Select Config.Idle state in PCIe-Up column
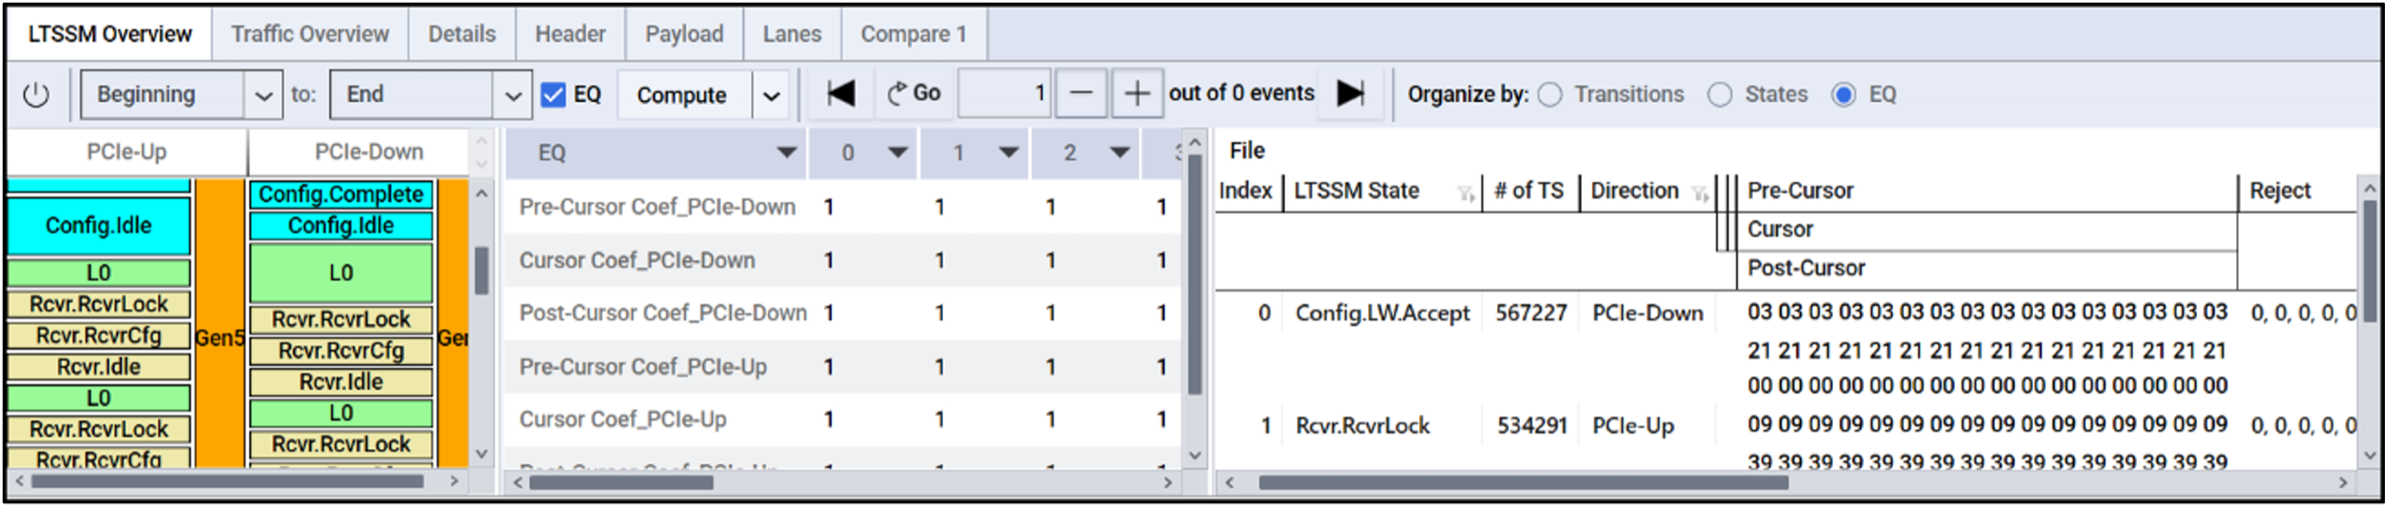2386x505 pixels. pyautogui.click(x=98, y=226)
